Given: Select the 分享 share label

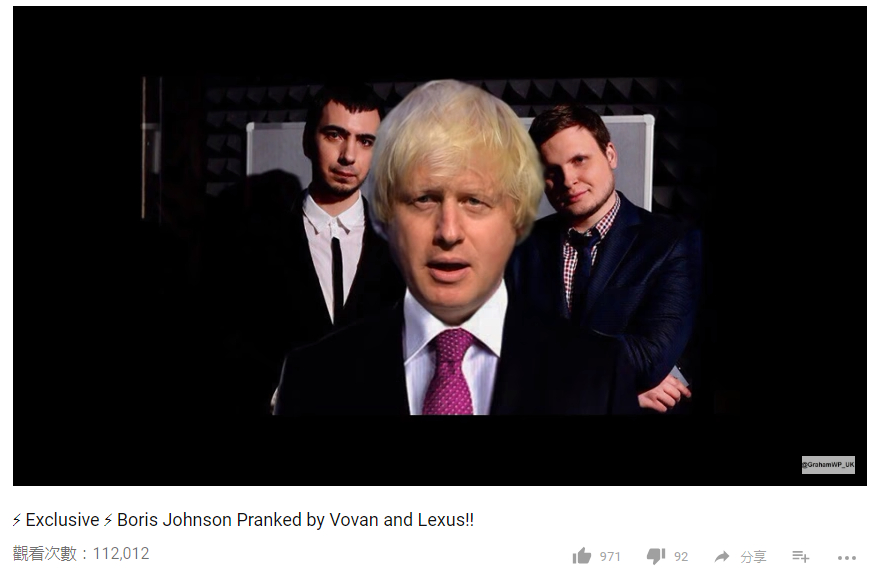Looking at the screenshot, I should [x=753, y=557].
